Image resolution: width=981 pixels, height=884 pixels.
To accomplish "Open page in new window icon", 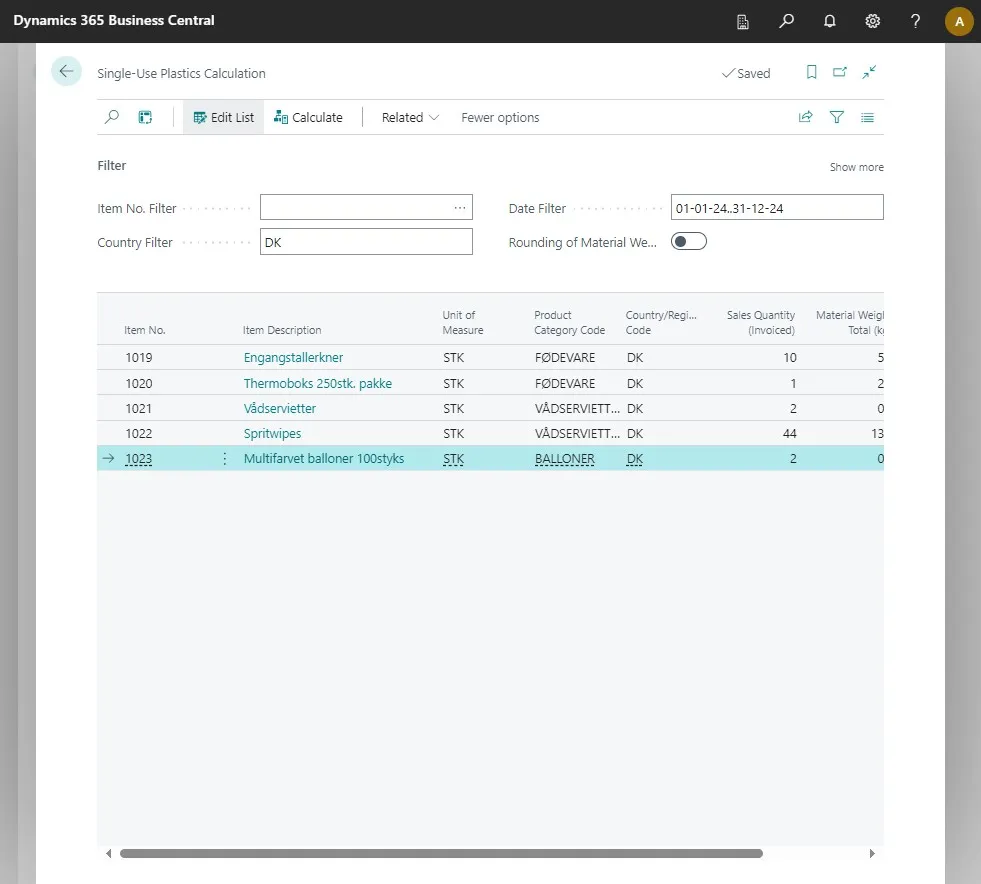I will [x=840, y=73].
